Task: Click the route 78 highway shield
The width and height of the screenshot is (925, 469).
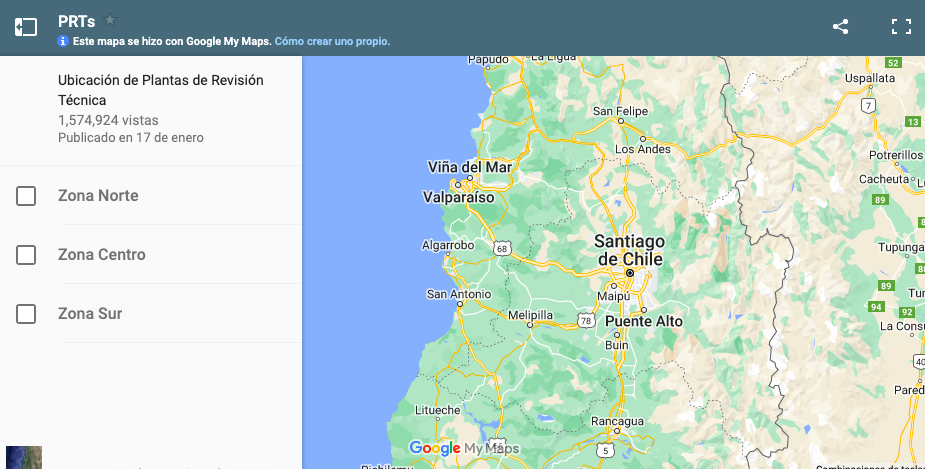Action: click(585, 321)
